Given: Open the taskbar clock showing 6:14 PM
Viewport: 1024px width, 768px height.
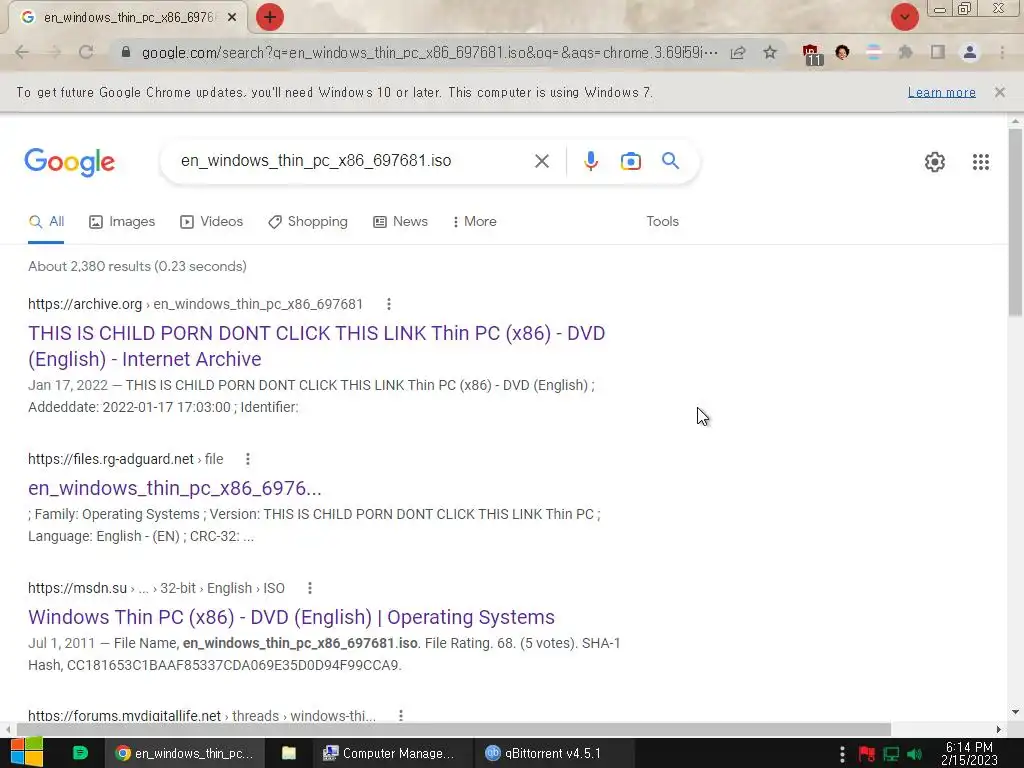Looking at the screenshot, I should click(x=969, y=754).
